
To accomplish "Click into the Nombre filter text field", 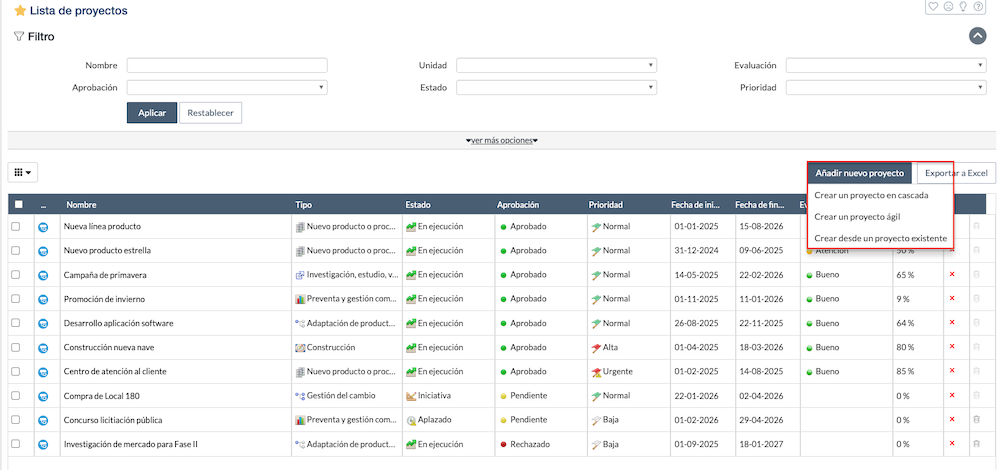I will point(227,66).
